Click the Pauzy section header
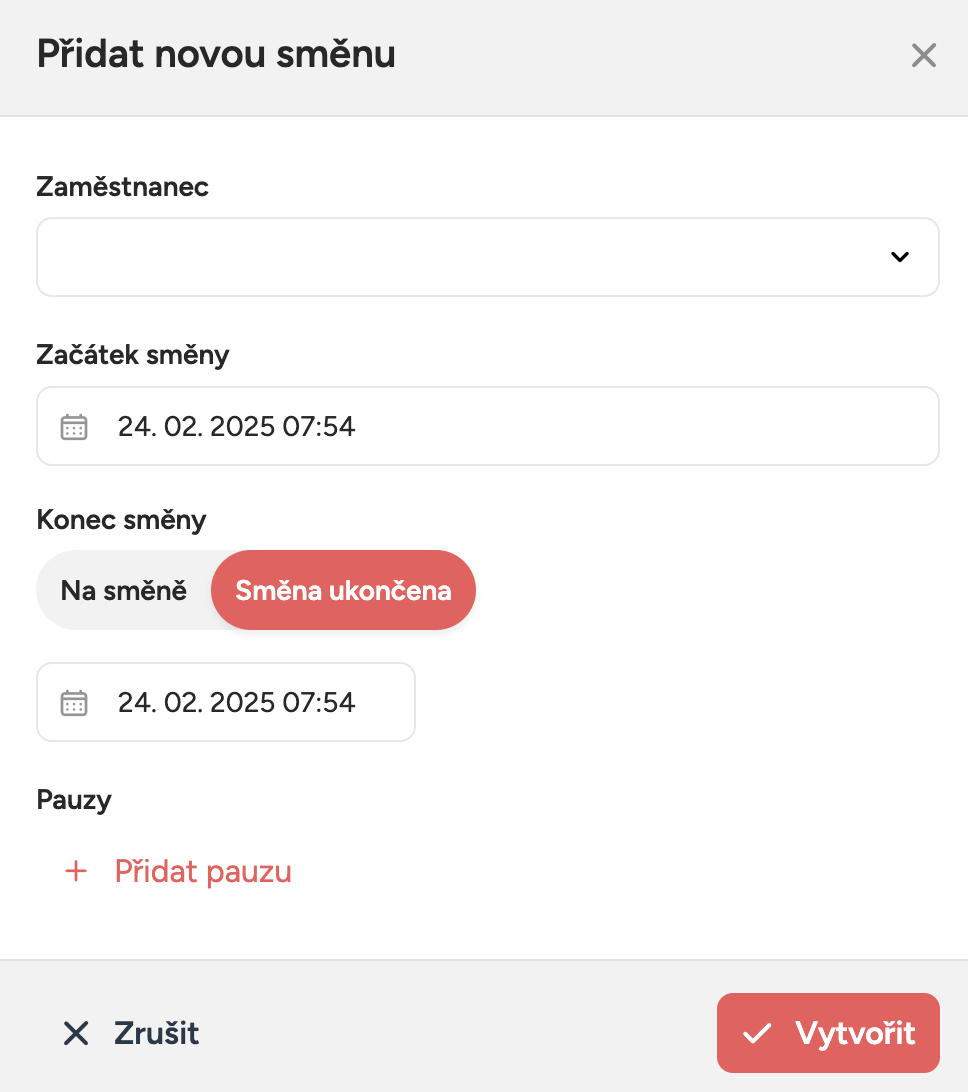968x1092 pixels. pos(74,799)
